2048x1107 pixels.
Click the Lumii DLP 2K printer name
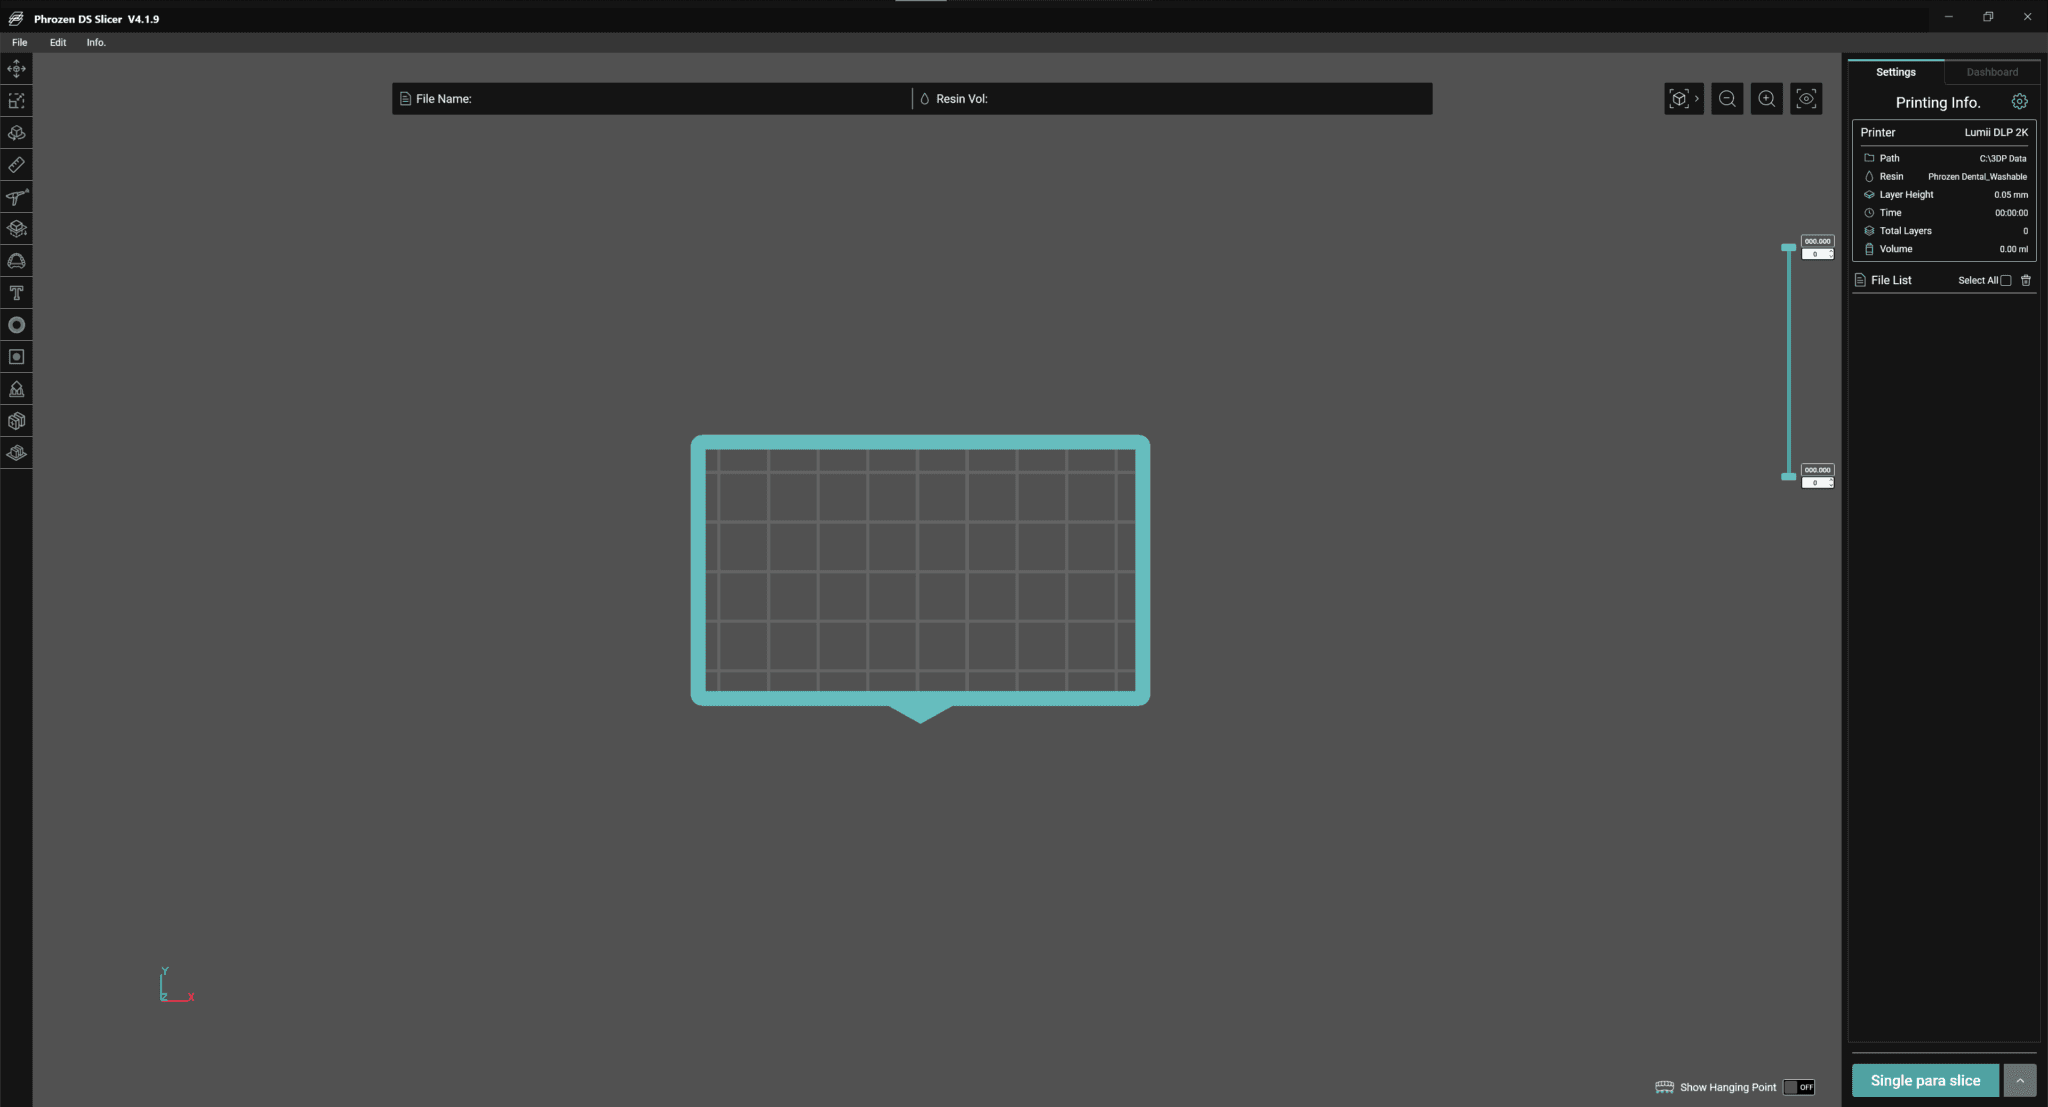(1996, 132)
